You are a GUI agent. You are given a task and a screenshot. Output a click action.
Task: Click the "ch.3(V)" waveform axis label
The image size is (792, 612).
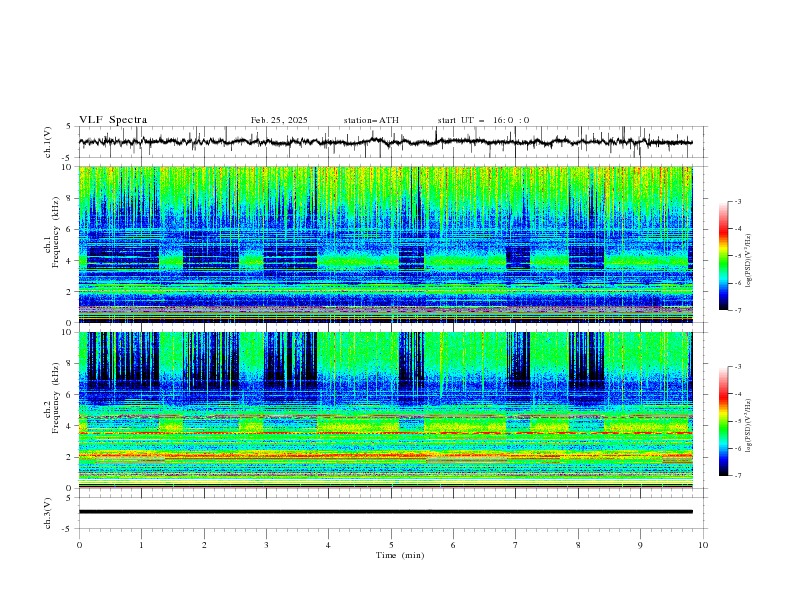coord(48,513)
